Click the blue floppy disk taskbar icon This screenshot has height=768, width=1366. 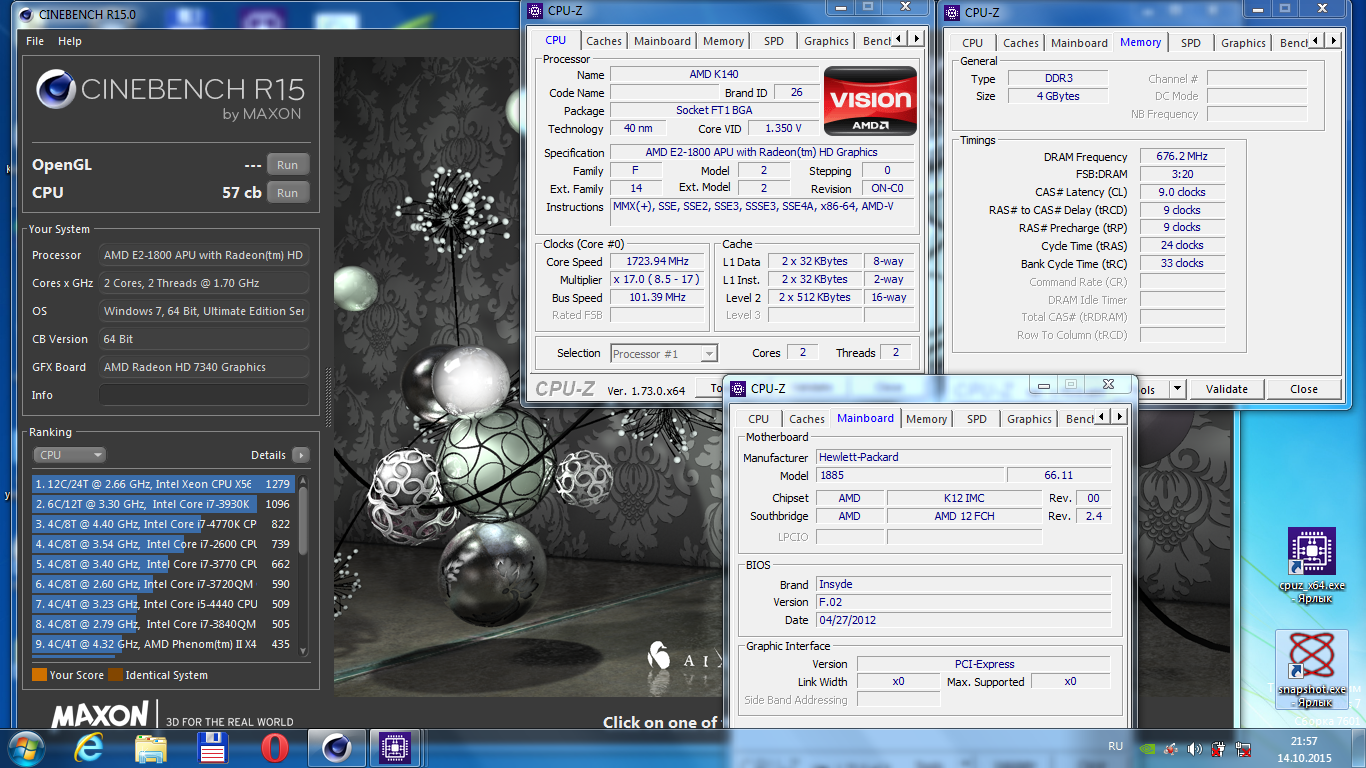[x=214, y=748]
